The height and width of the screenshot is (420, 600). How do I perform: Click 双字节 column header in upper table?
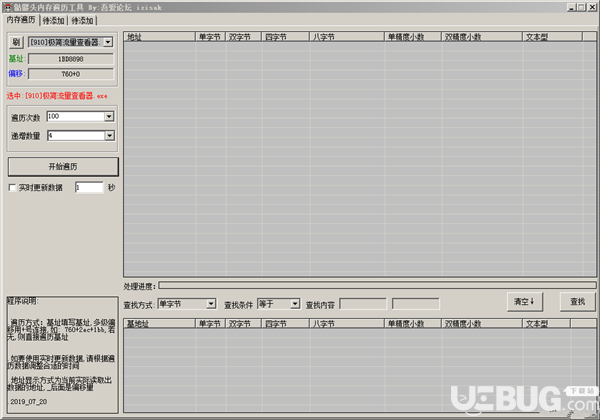[x=244, y=37]
